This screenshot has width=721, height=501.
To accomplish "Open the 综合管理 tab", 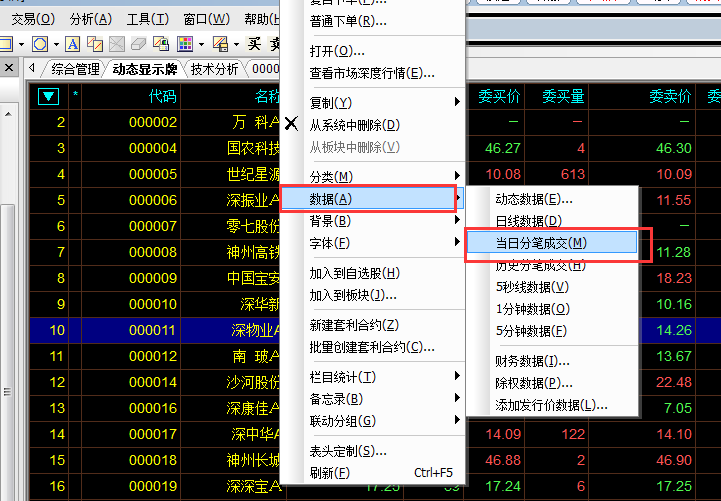I will click(x=76, y=69).
